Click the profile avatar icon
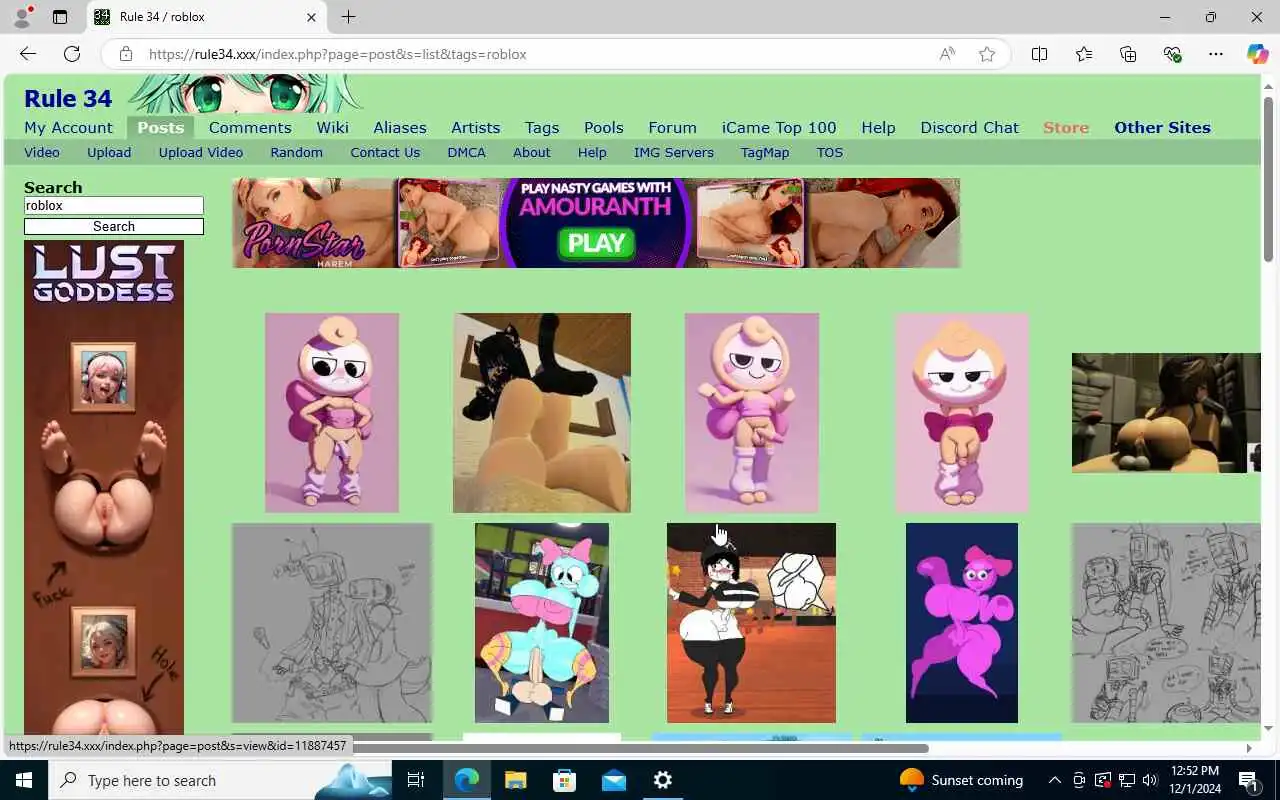Screen dimensions: 1280x800 [x=22, y=17]
